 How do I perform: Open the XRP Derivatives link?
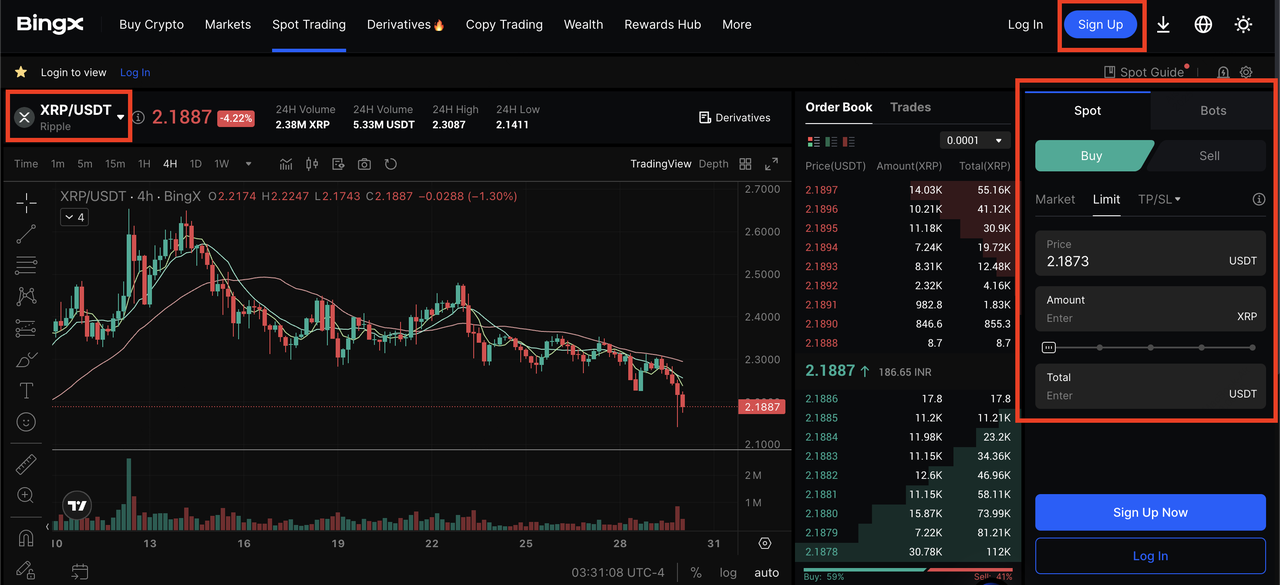click(735, 117)
